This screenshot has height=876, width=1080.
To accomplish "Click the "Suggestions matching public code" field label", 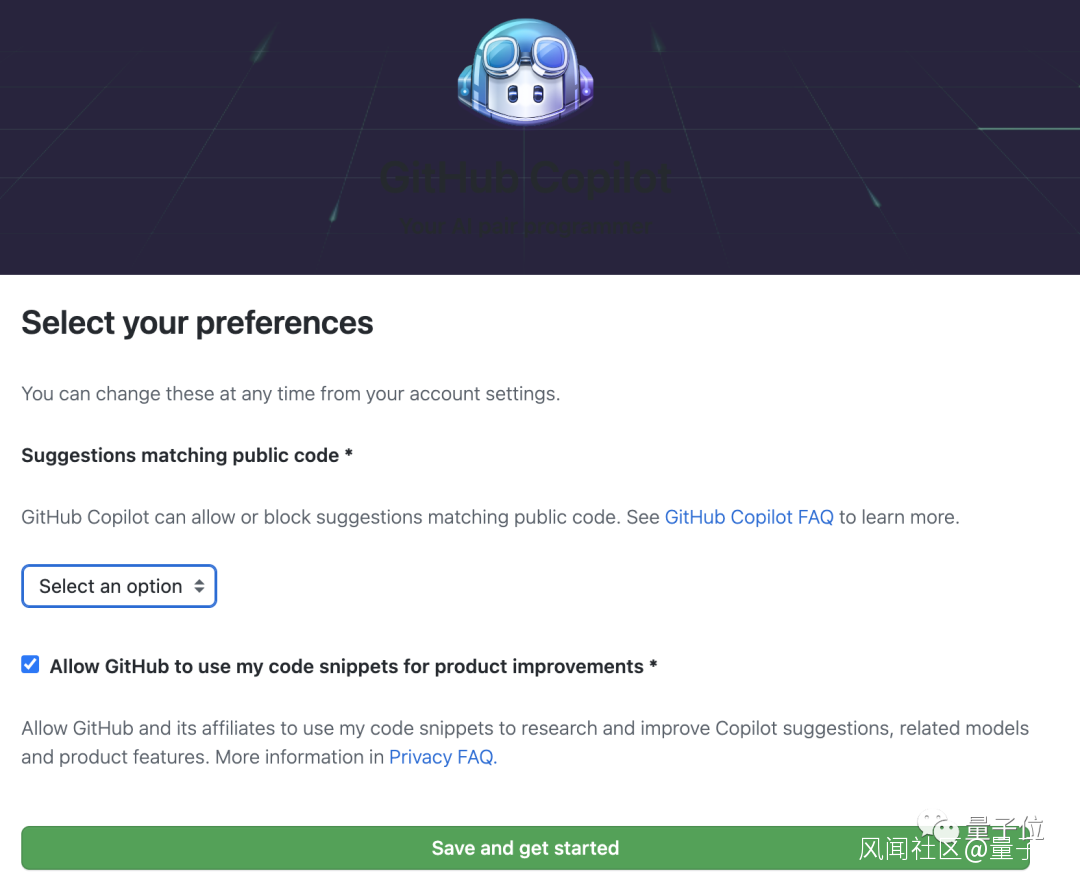I will tap(187, 455).
